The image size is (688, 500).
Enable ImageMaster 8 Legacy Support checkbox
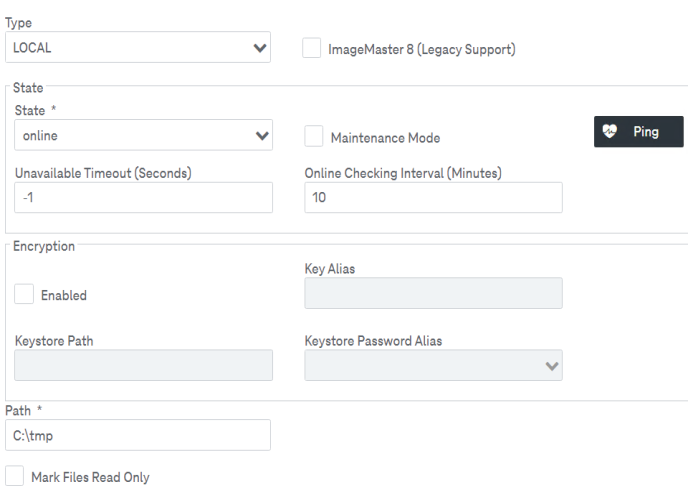click(312, 48)
